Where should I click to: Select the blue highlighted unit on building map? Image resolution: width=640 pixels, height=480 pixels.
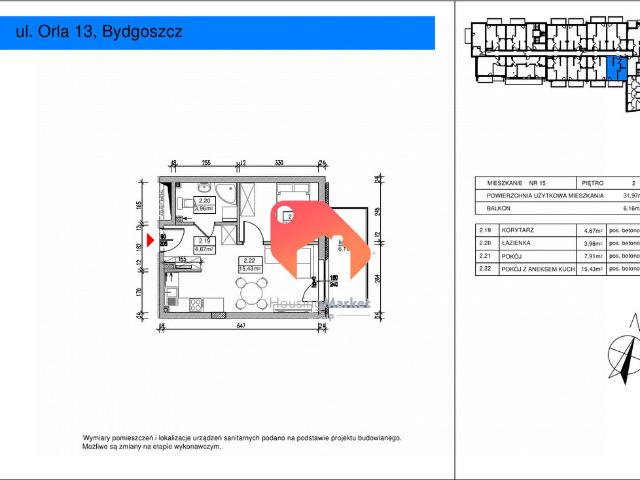tap(616, 68)
